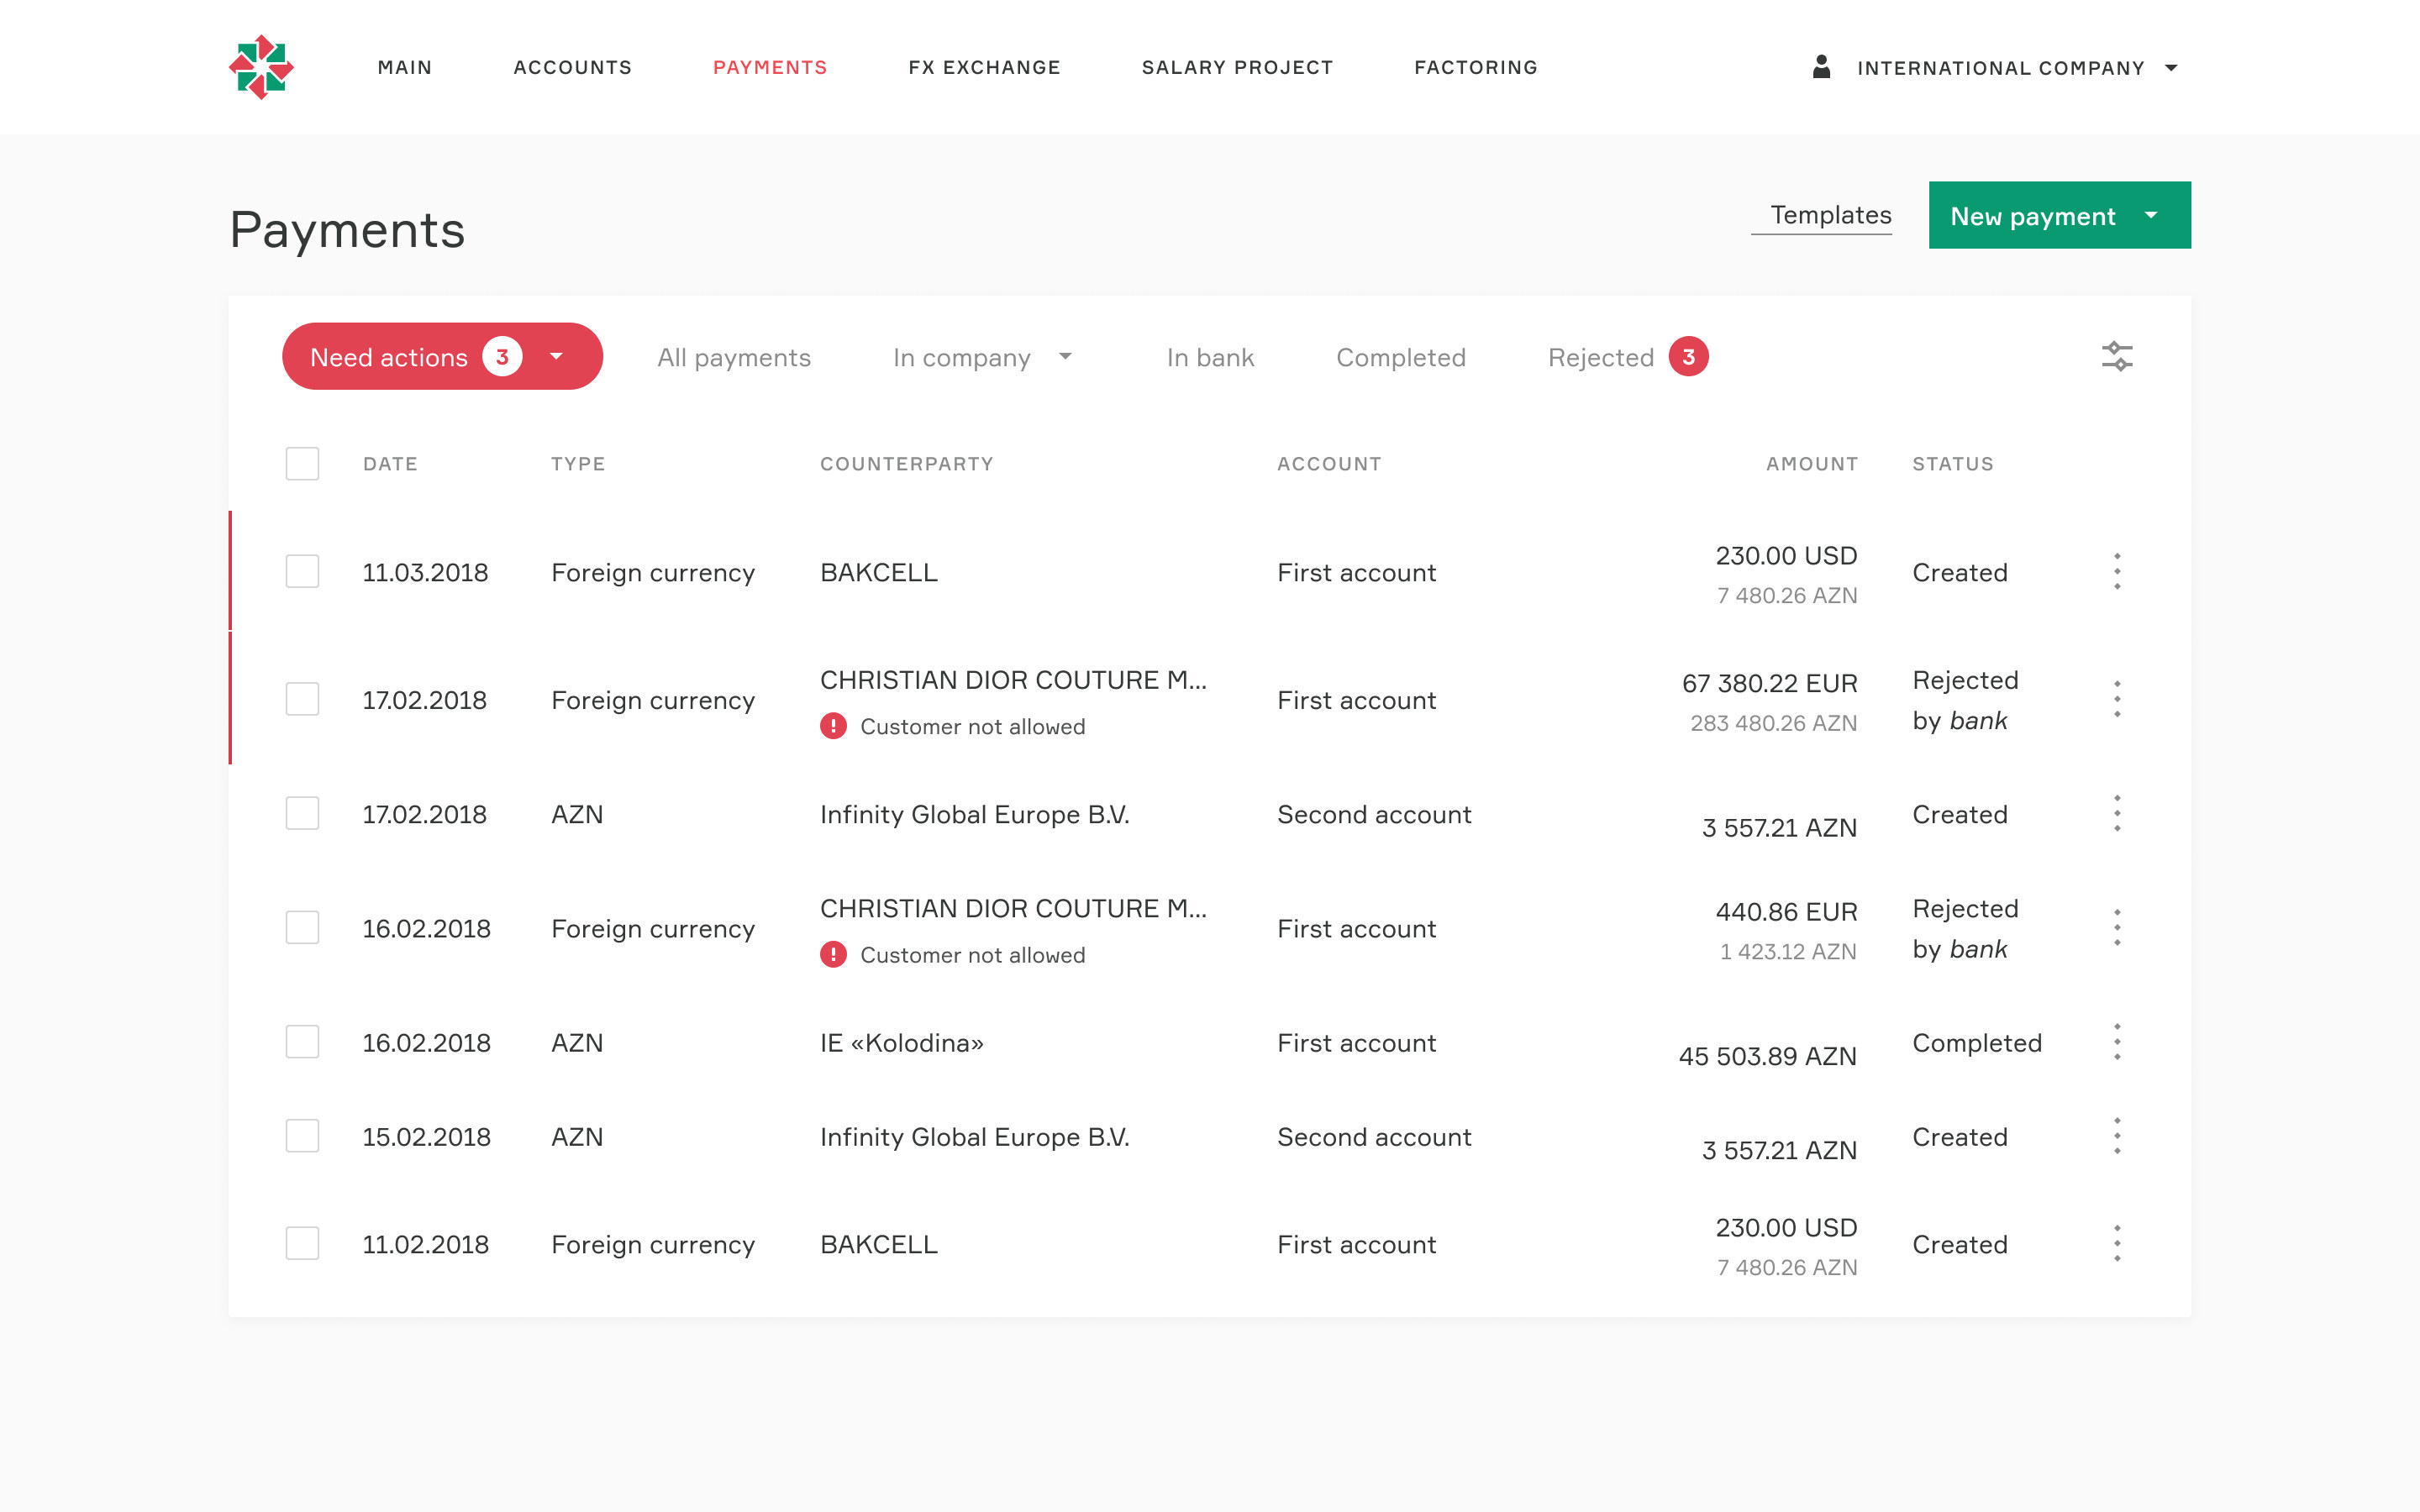2420x1512 pixels.
Task: Open the Templates link
Action: pyautogui.click(x=1831, y=215)
